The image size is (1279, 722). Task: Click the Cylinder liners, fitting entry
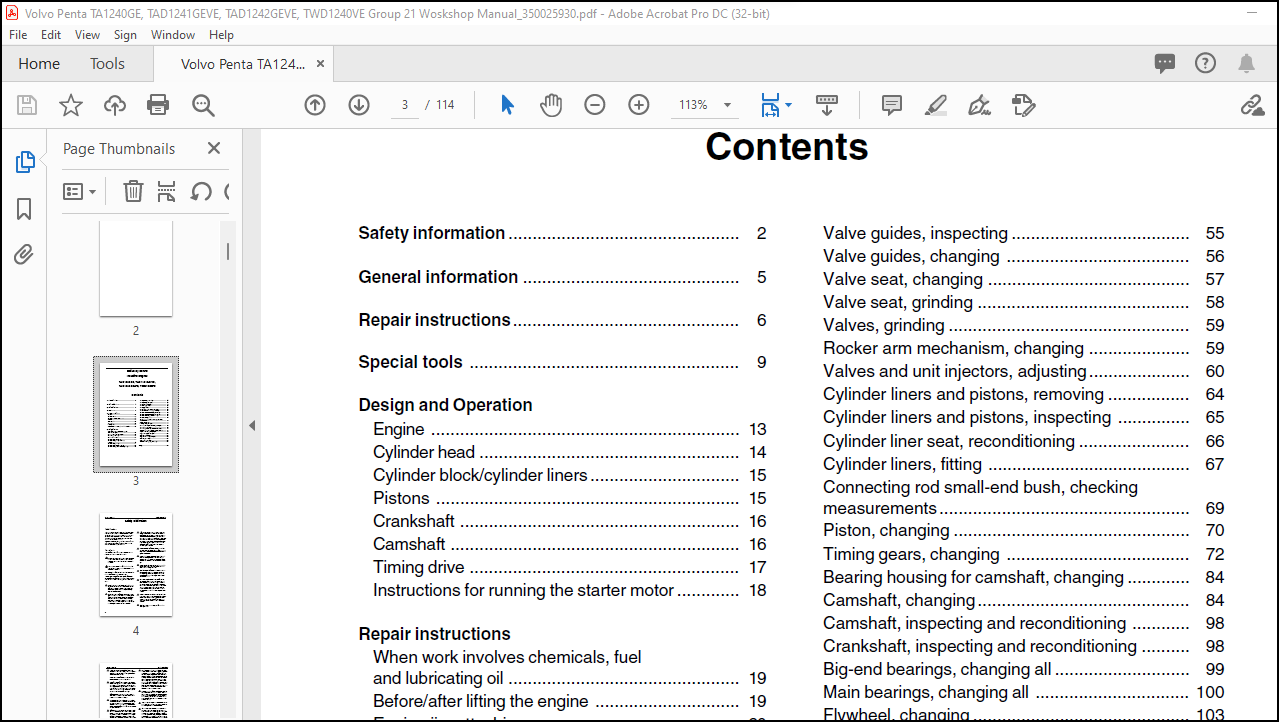(1023, 464)
